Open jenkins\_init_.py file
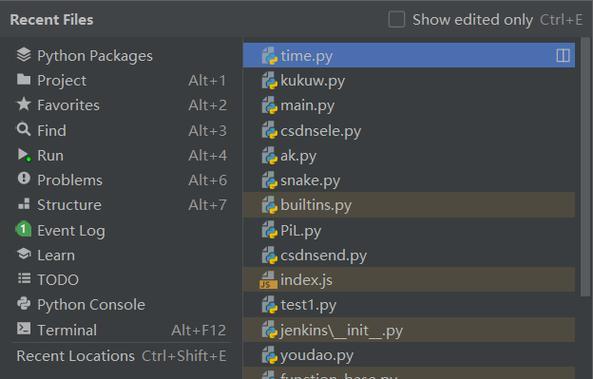 coord(409,330)
